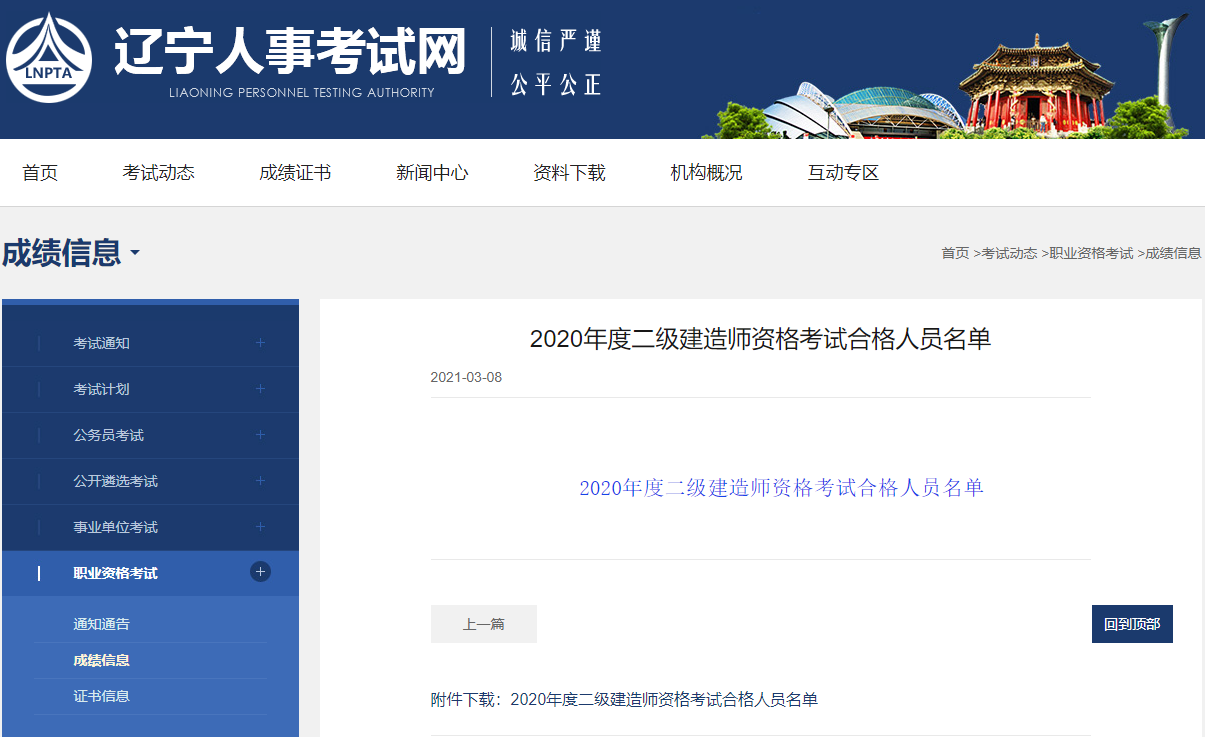Click the circled plus icon on 职业资格考试
The height and width of the screenshot is (737, 1205).
click(x=260, y=572)
